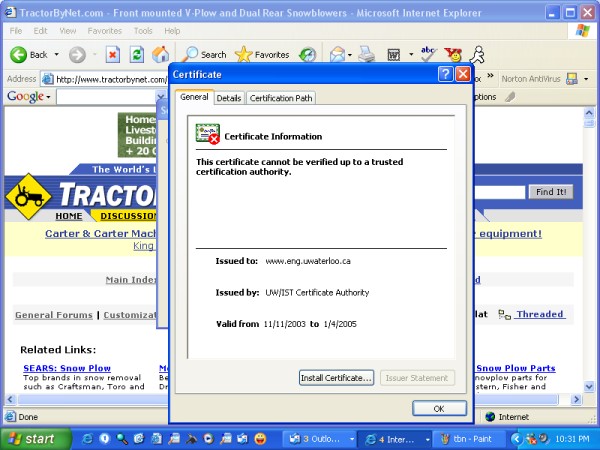Select the General tab in Certificate dialog
Image resolution: width=600 pixels, height=450 pixels.
click(194, 97)
